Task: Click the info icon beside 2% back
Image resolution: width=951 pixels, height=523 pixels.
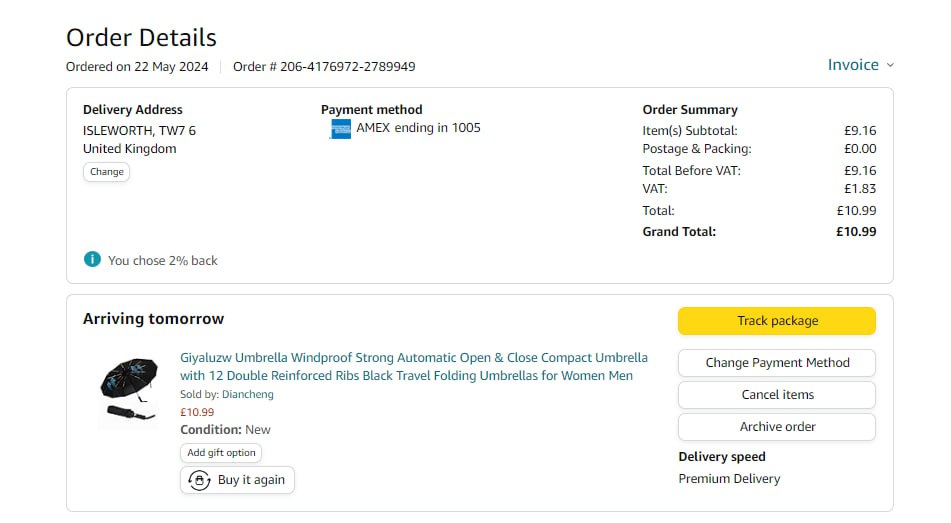Action: [92, 260]
